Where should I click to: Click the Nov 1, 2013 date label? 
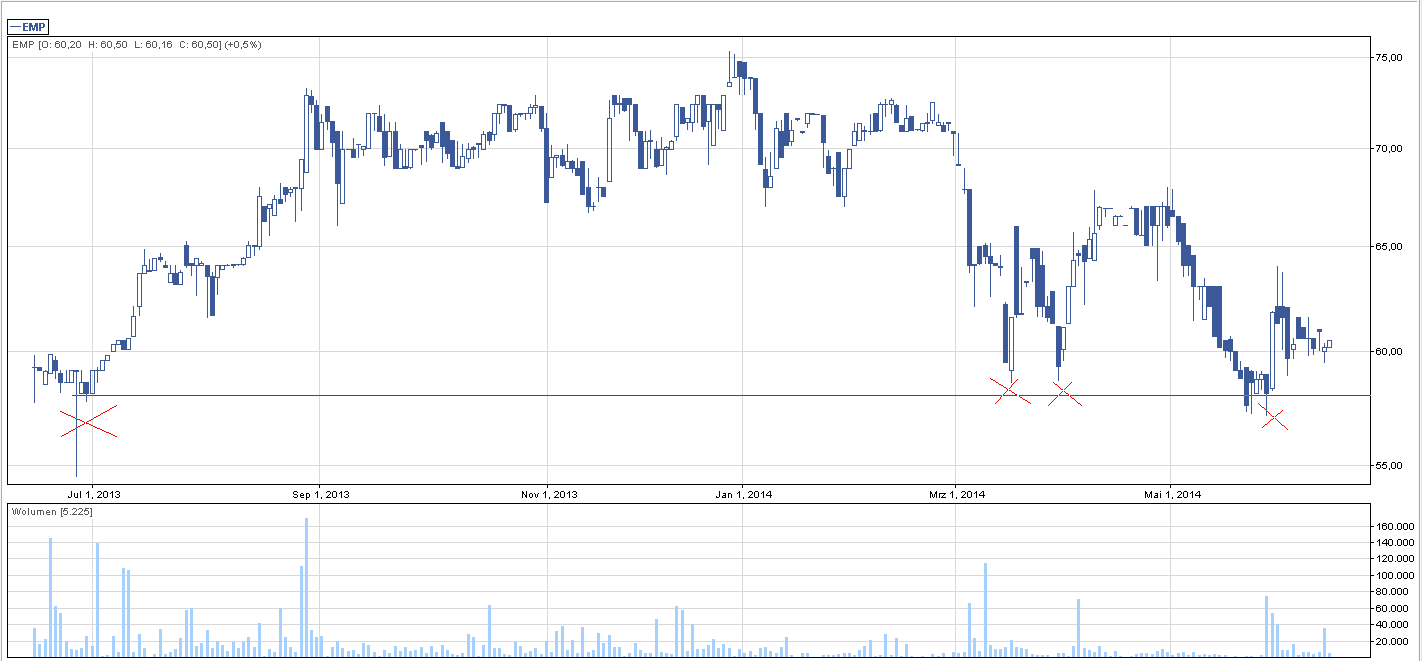tap(547, 494)
